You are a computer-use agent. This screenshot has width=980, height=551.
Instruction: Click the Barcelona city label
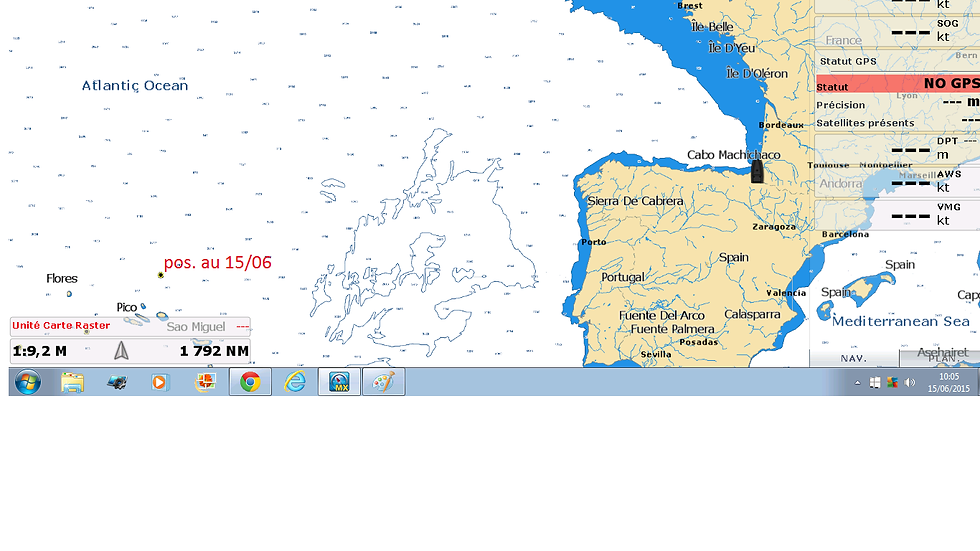pyautogui.click(x=845, y=234)
